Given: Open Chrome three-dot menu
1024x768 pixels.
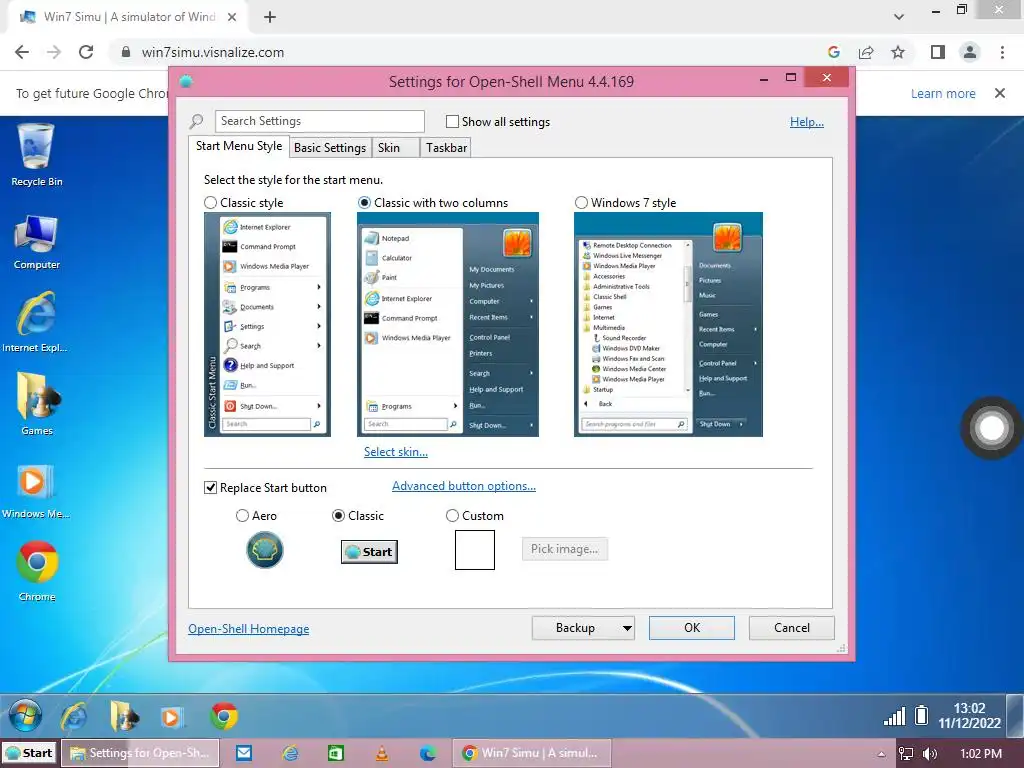Looking at the screenshot, I should pos(1002,52).
